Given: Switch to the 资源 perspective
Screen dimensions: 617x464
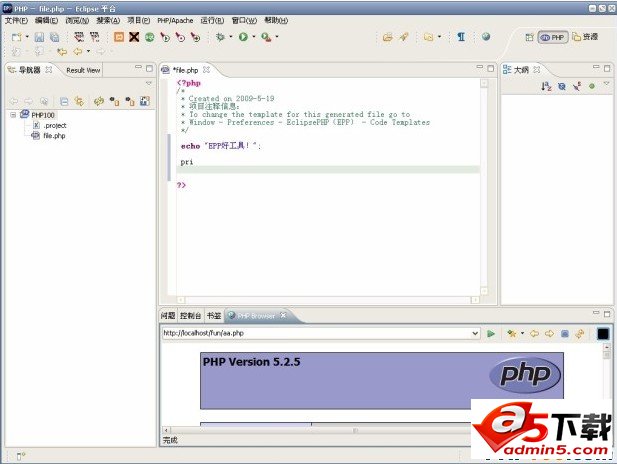Looking at the screenshot, I should click(x=585, y=37).
